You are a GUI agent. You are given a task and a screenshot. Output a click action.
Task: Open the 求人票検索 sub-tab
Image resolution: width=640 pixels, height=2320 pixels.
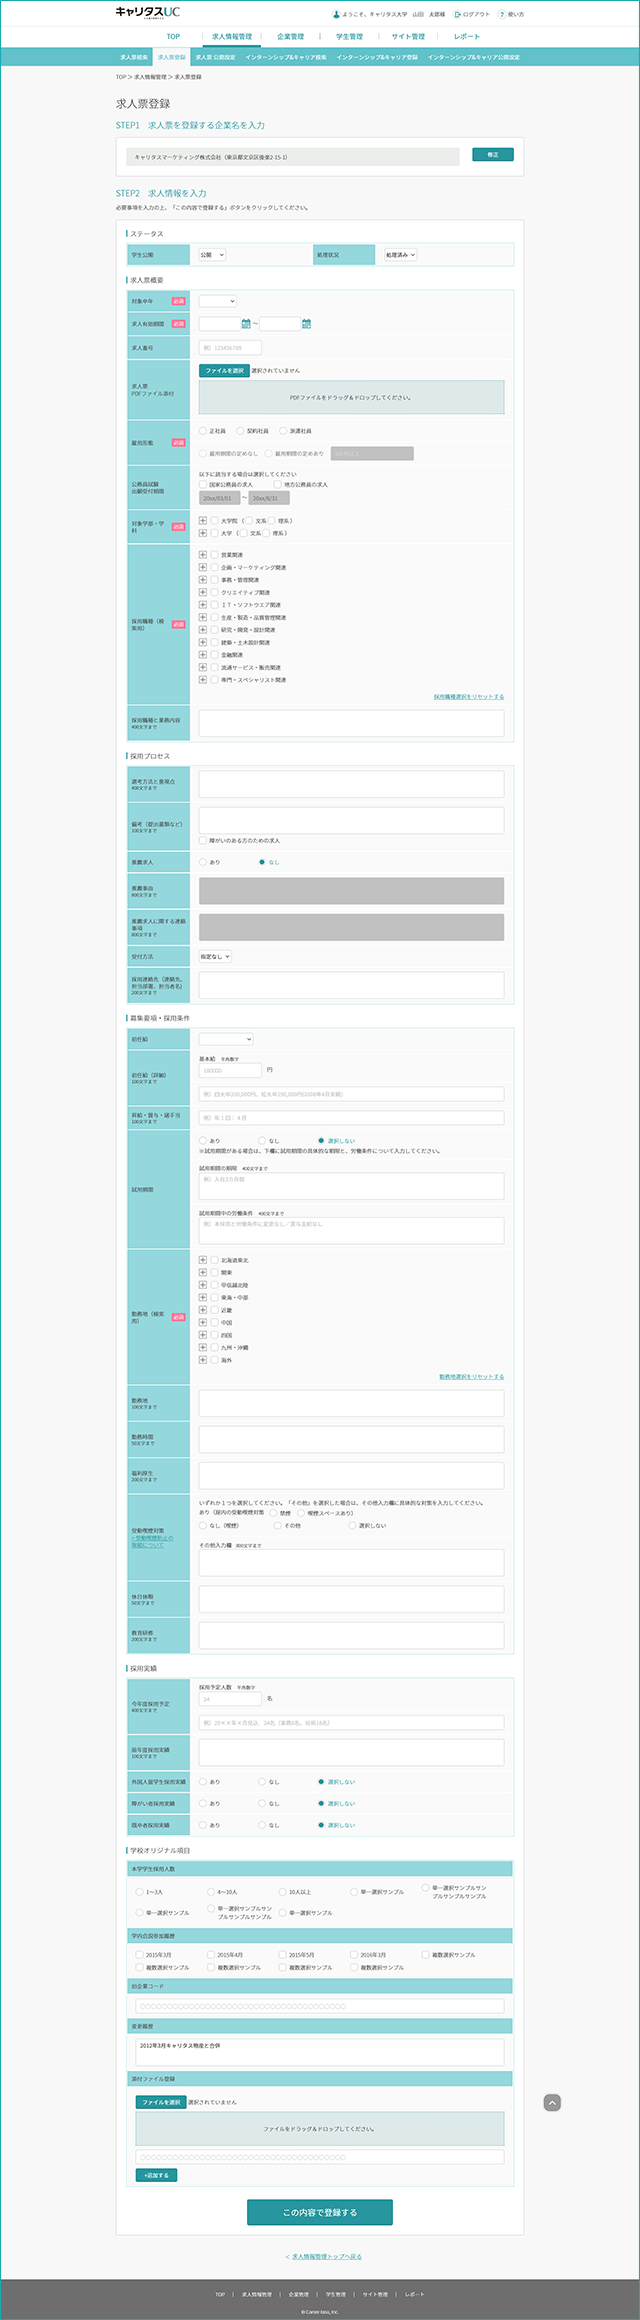click(x=134, y=57)
